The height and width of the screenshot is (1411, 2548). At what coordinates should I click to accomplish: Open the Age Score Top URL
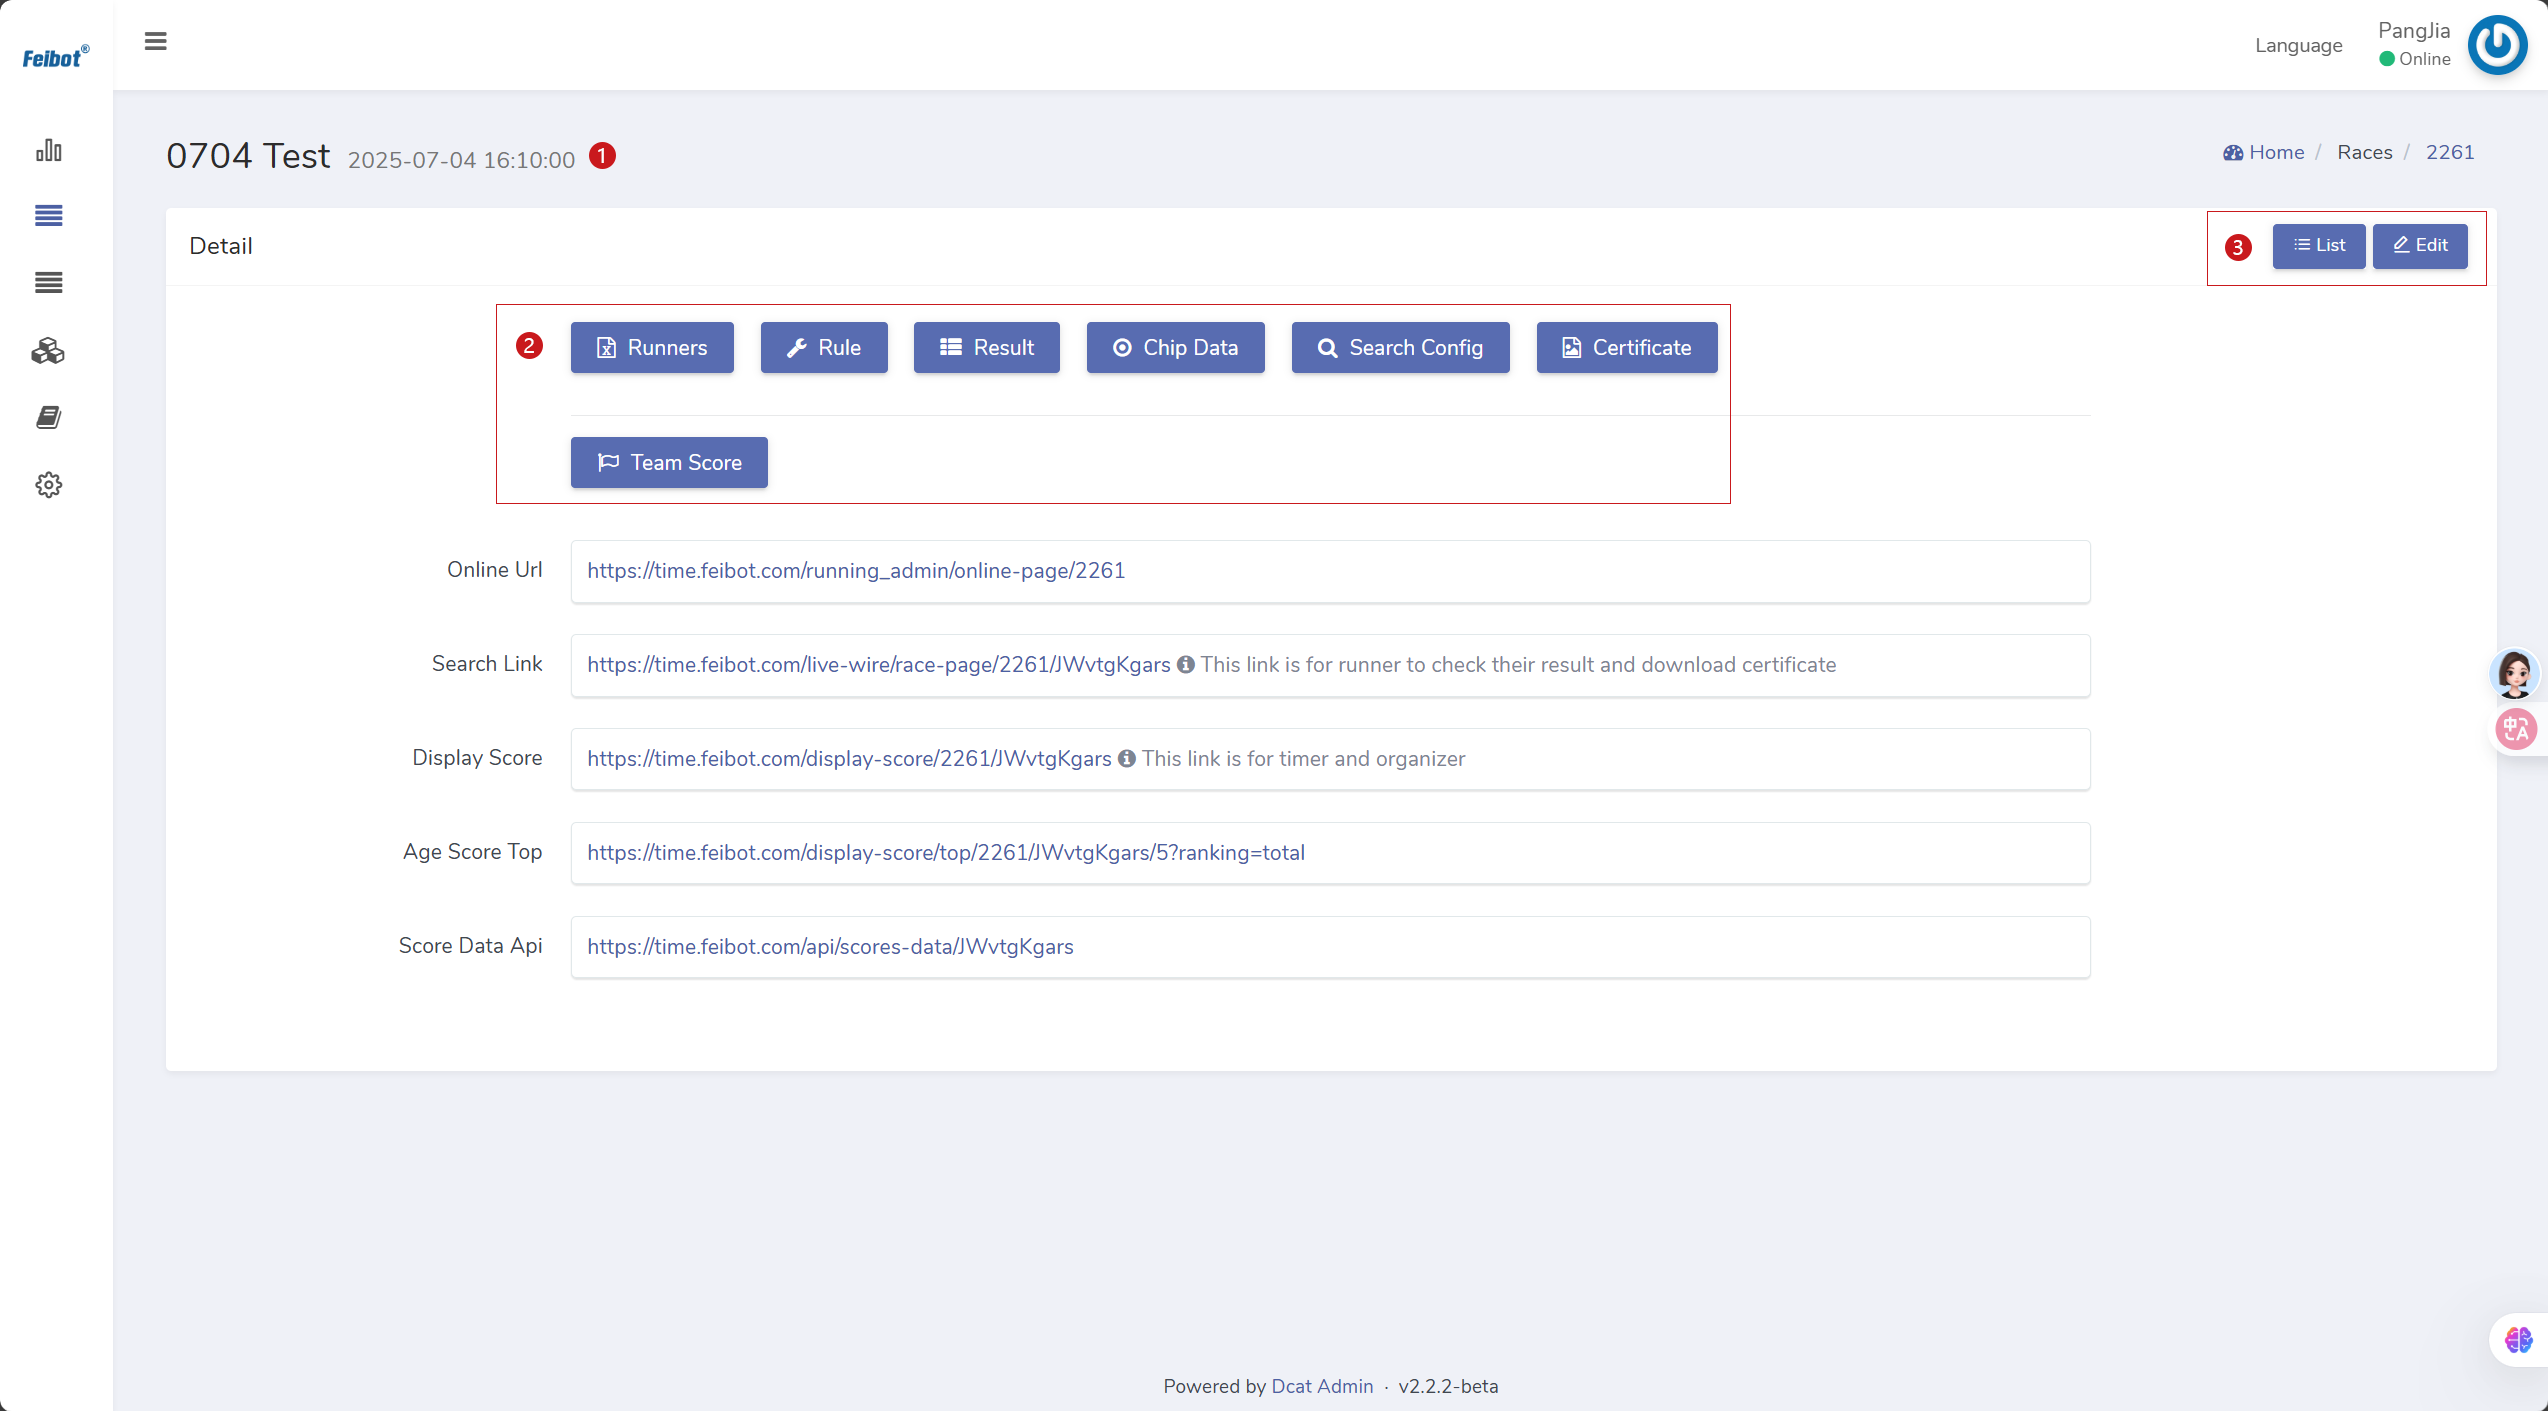946,852
